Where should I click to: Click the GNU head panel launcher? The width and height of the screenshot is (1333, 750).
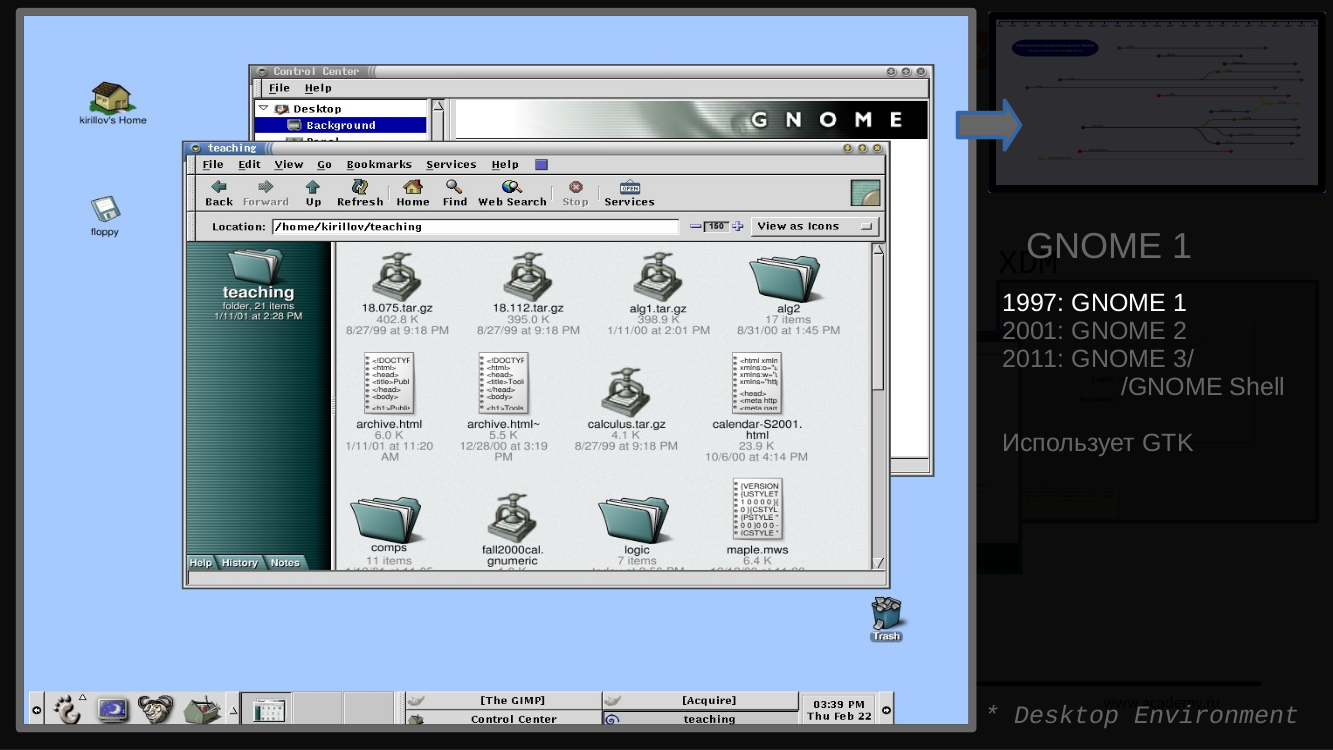(156, 709)
